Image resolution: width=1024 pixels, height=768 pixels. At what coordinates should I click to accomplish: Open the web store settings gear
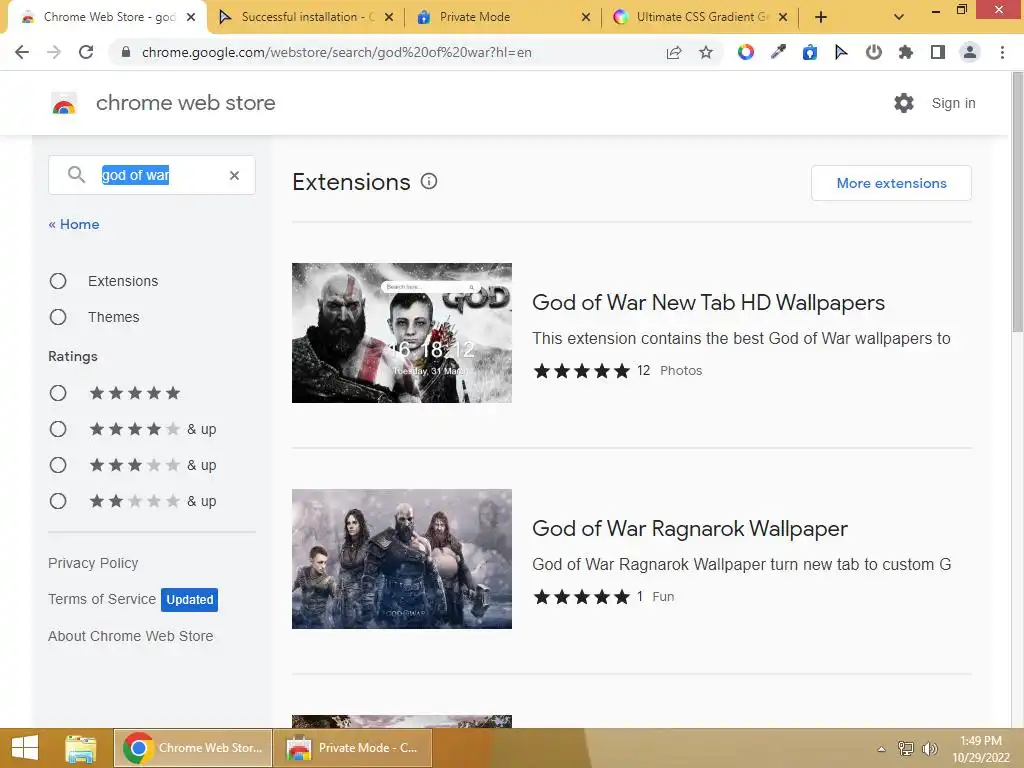click(904, 103)
